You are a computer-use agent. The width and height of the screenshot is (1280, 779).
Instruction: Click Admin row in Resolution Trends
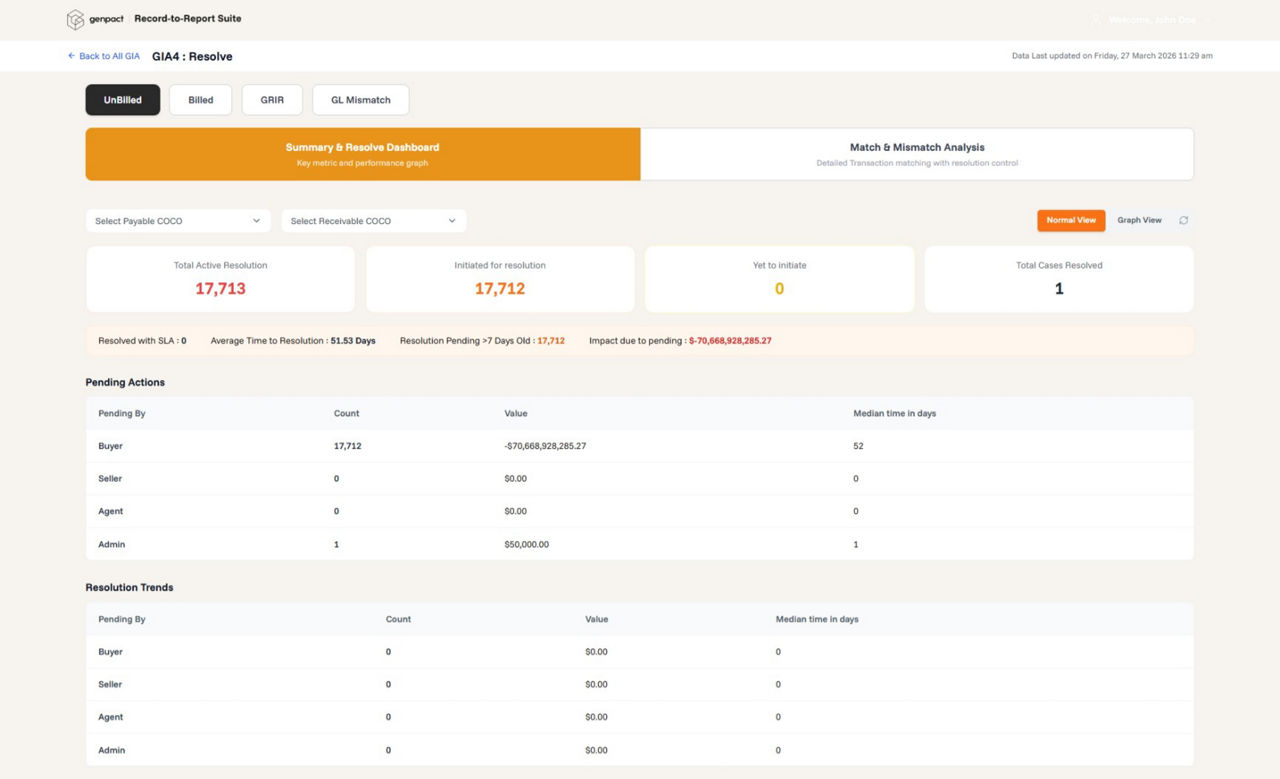[640, 750]
